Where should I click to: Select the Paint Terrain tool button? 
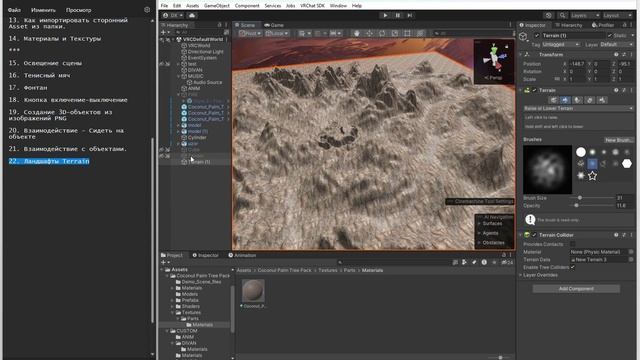565,100
